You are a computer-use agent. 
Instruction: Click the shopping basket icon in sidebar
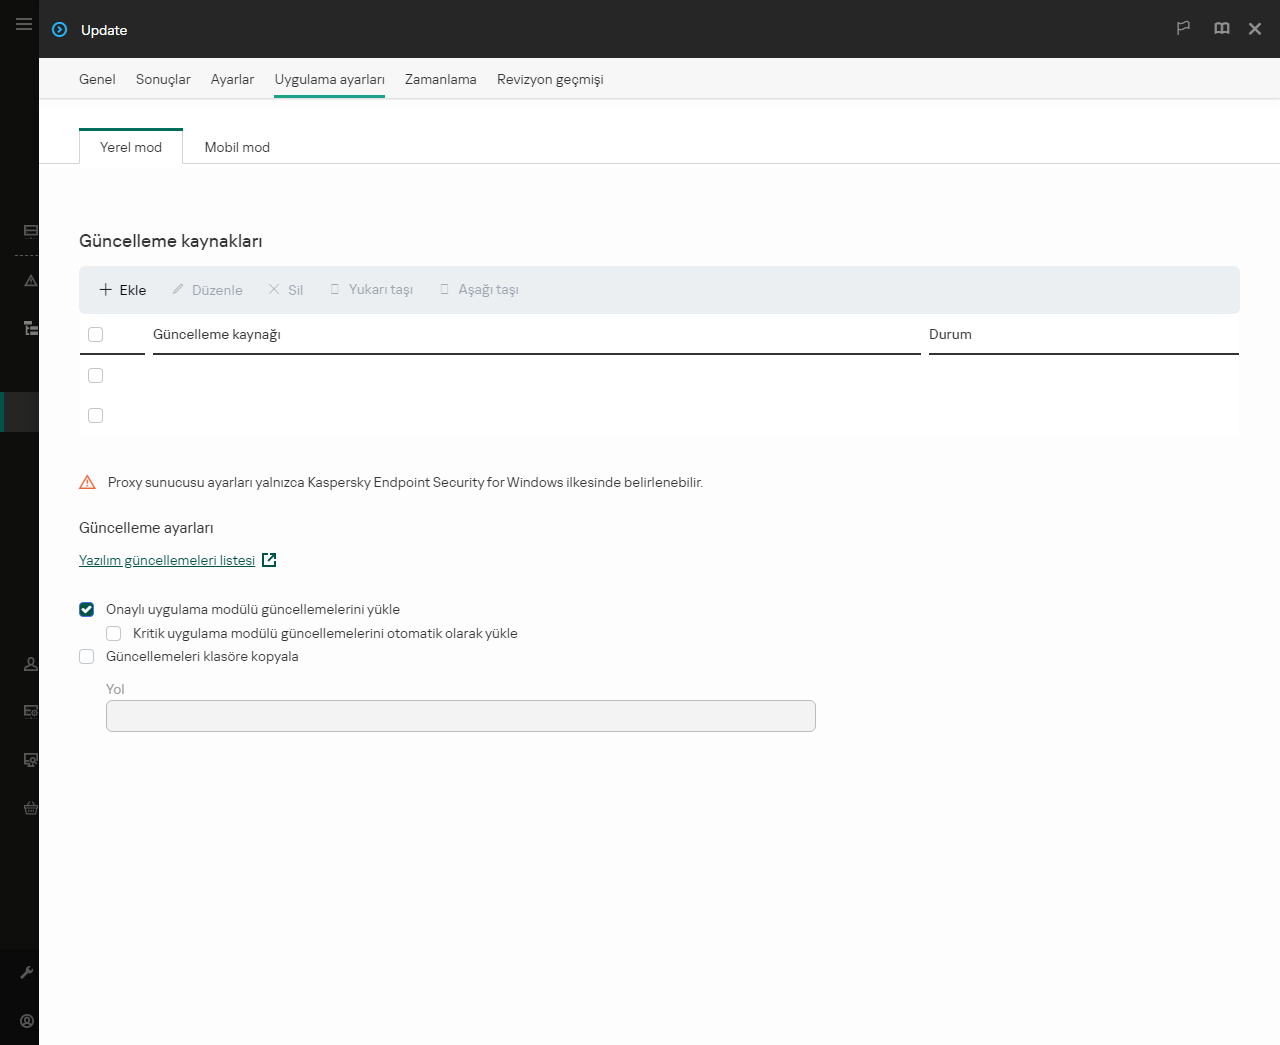pyautogui.click(x=31, y=808)
